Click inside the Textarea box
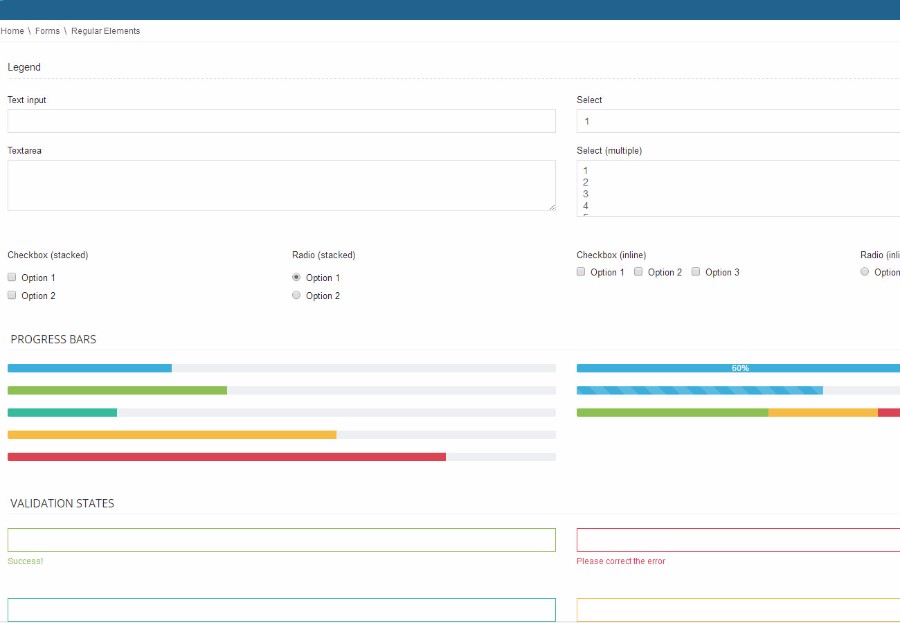Viewport: 900px width, 623px height. [x=281, y=185]
